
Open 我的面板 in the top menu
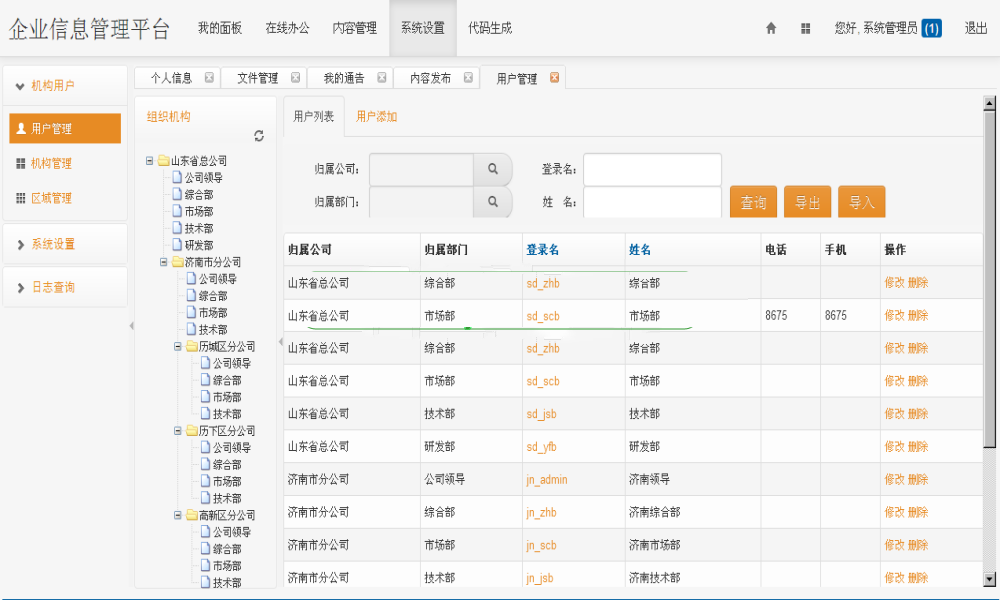(219, 28)
